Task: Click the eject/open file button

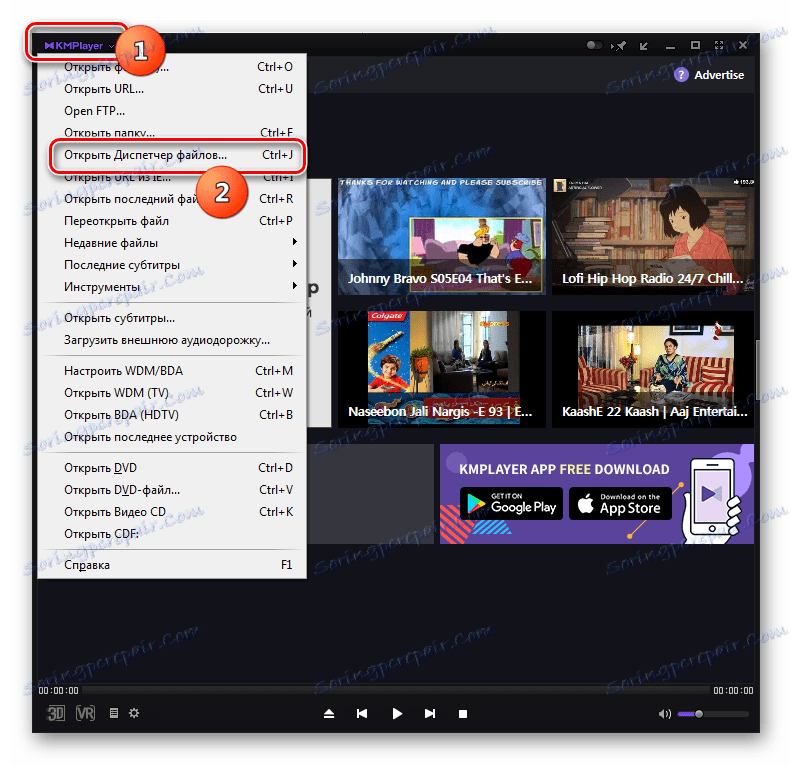Action: point(329,713)
